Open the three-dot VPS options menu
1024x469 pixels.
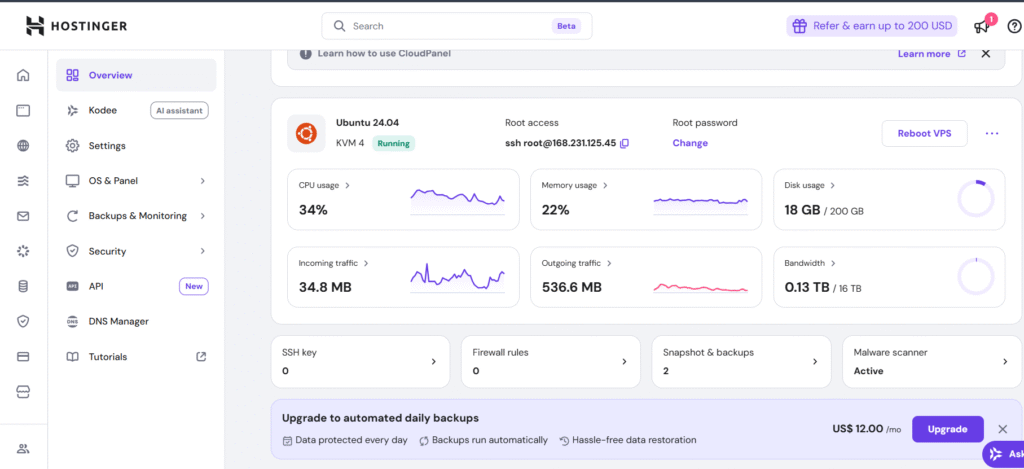(992, 133)
